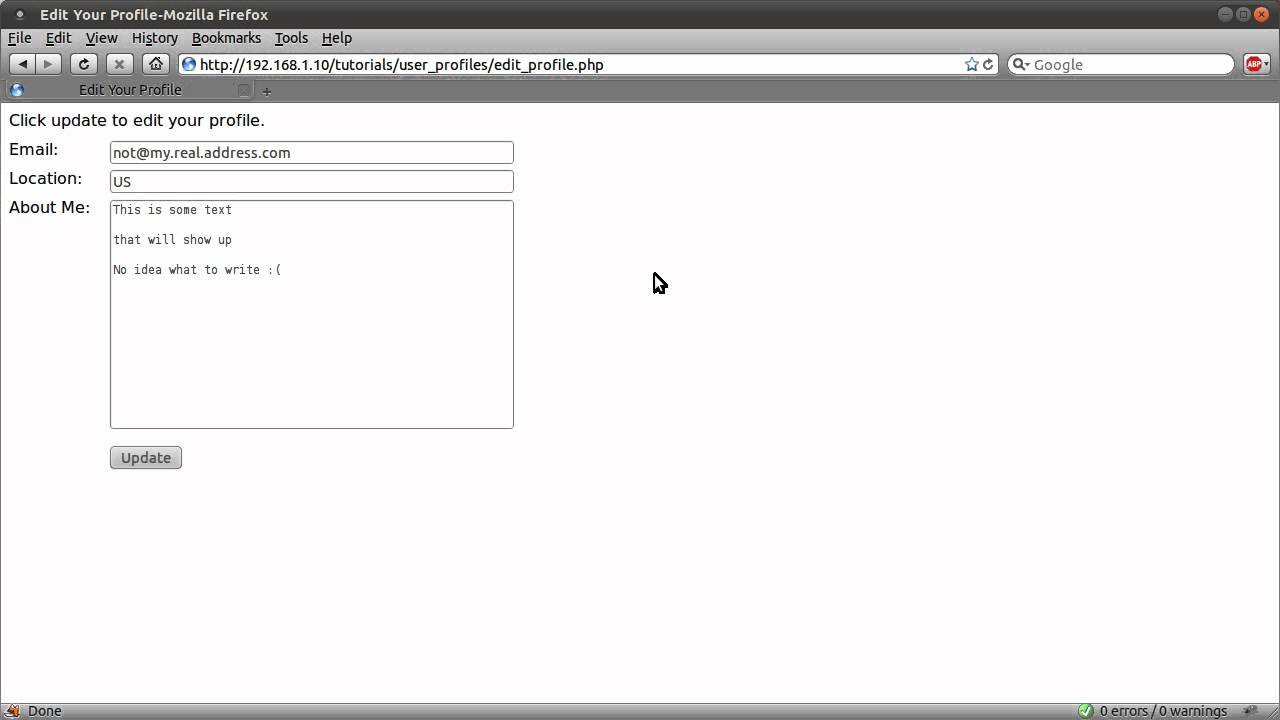Click the URL address text in the location bar
Image resolution: width=1280 pixels, height=720 pixels.
point(401,64)
